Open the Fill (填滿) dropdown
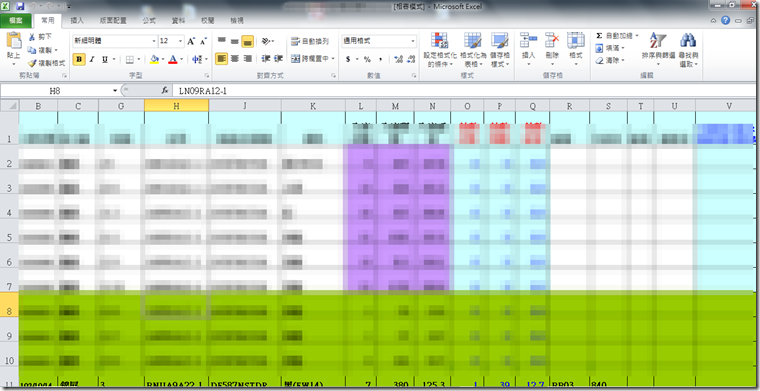This screenshot has height=391, width=760. [x=610, y=48]
